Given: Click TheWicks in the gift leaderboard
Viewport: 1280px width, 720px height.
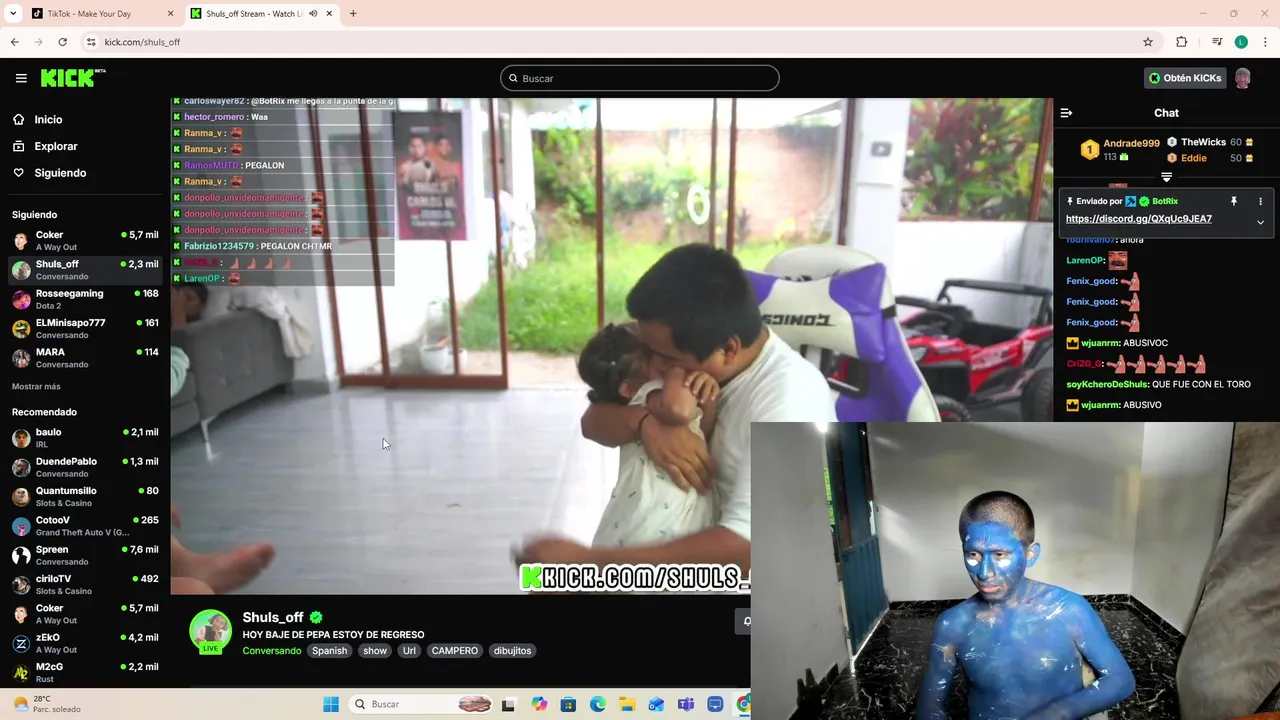Looking at the screenshot, I should (1203, 143).
